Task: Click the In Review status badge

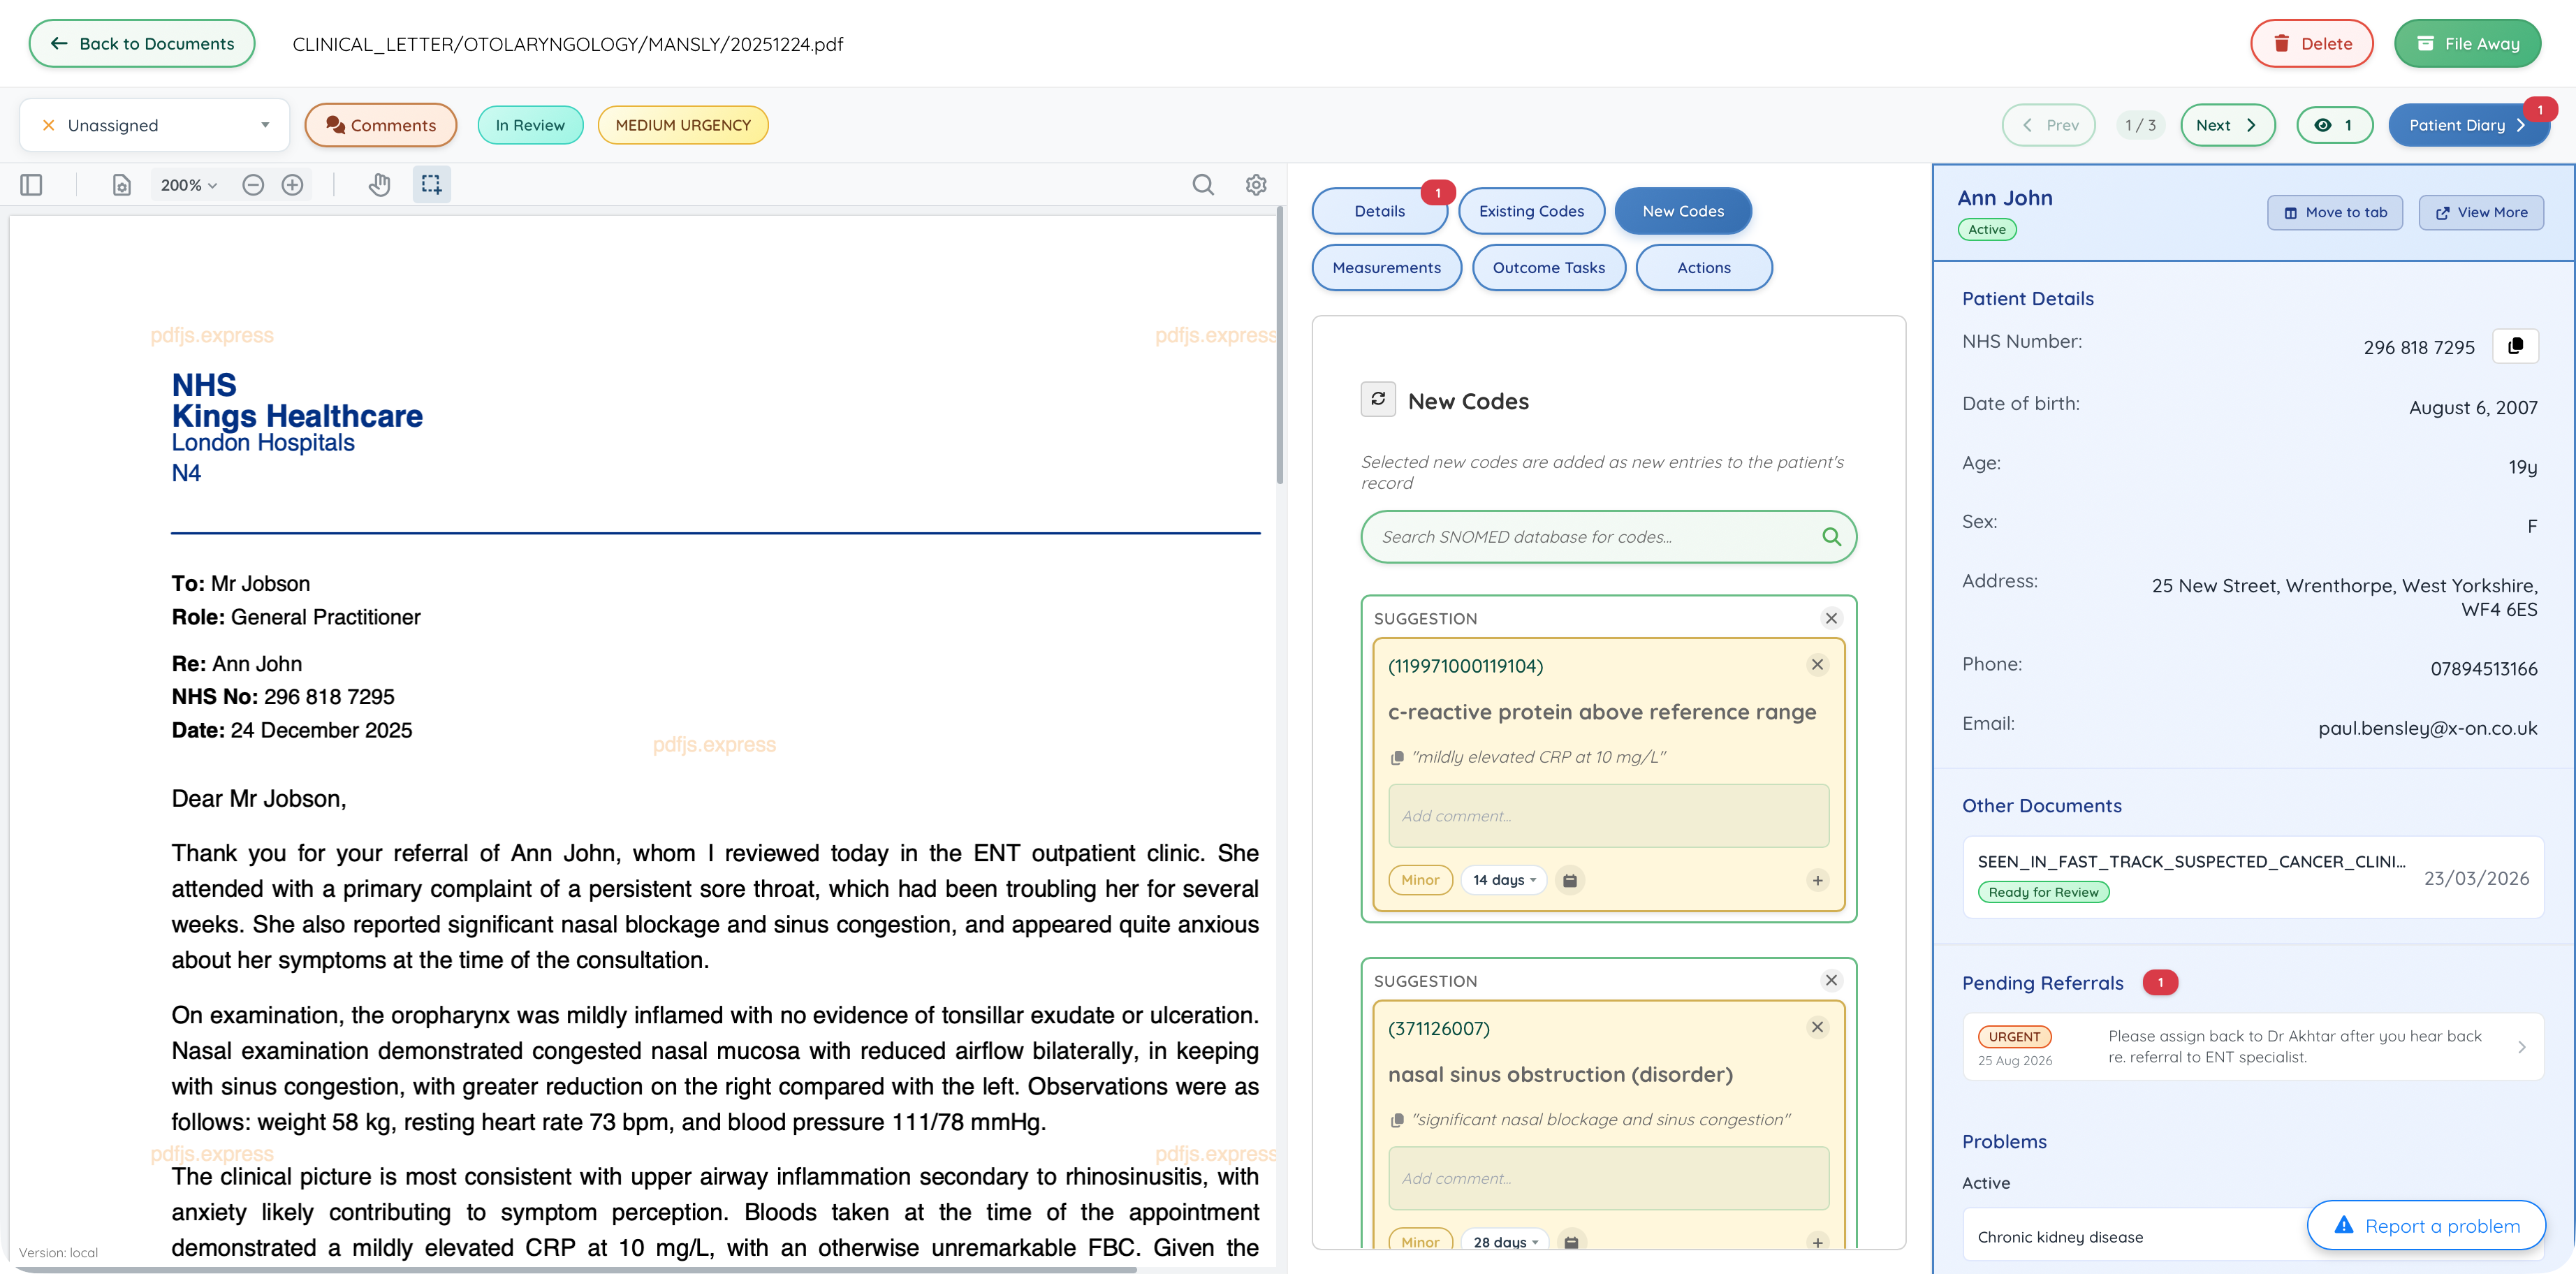Action: point(530,125)
